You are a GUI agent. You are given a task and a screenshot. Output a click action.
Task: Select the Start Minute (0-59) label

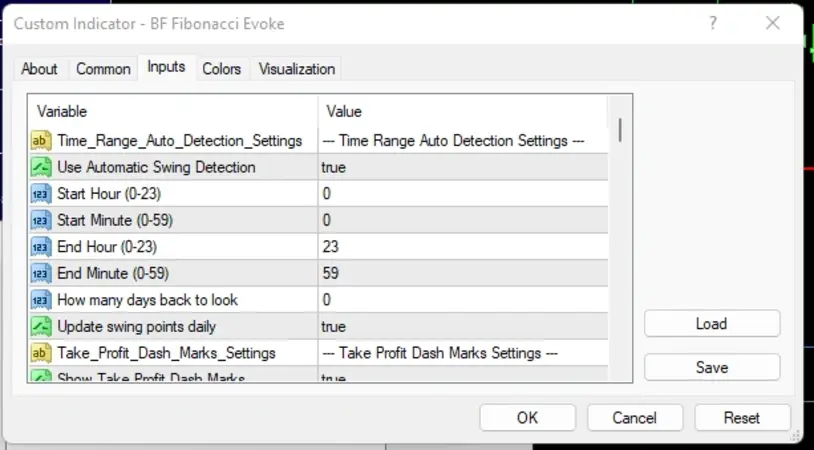tap(115, 220)
